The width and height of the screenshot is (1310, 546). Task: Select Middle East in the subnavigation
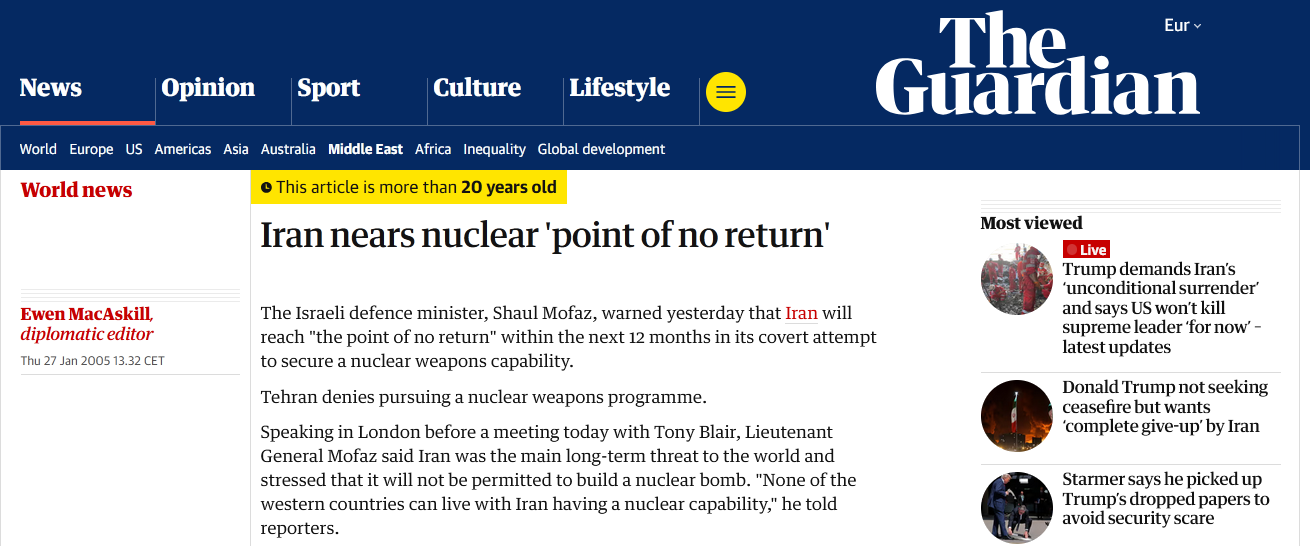[x=365, y=149]
